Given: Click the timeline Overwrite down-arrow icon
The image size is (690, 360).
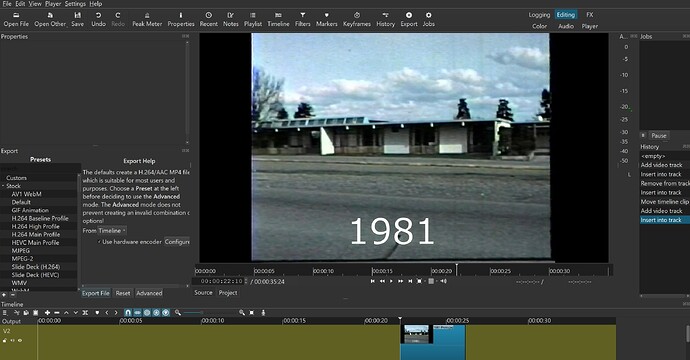Looking at the screenshot, I should [76, 313].
